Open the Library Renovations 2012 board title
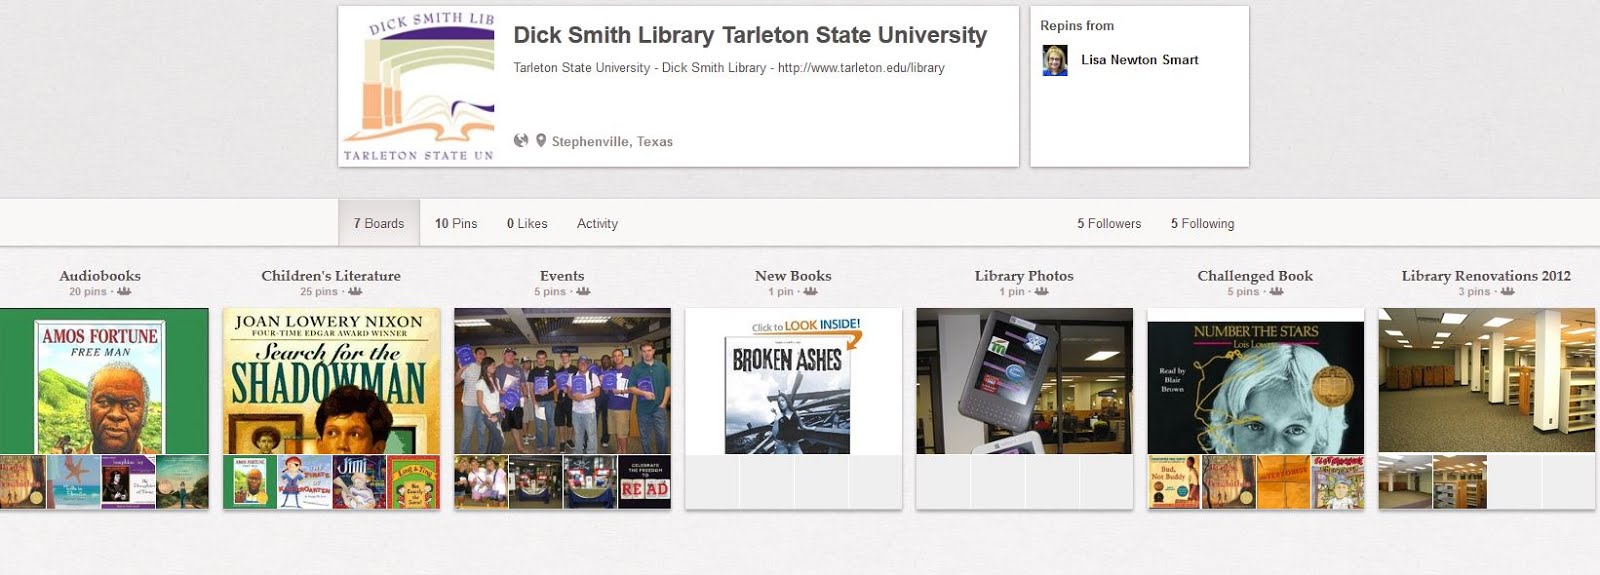 tap(1486, 276)
